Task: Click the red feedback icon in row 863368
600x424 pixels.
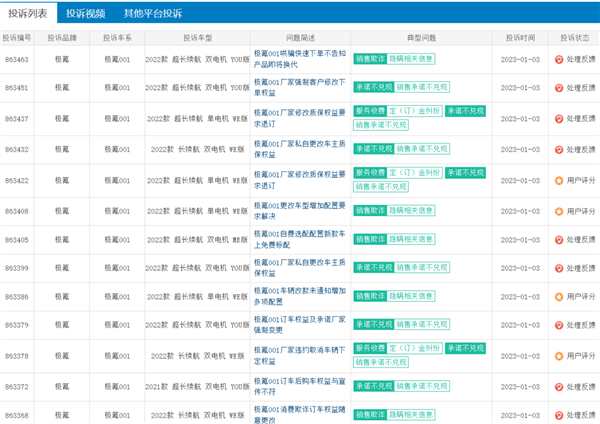Action: point(559,415)
